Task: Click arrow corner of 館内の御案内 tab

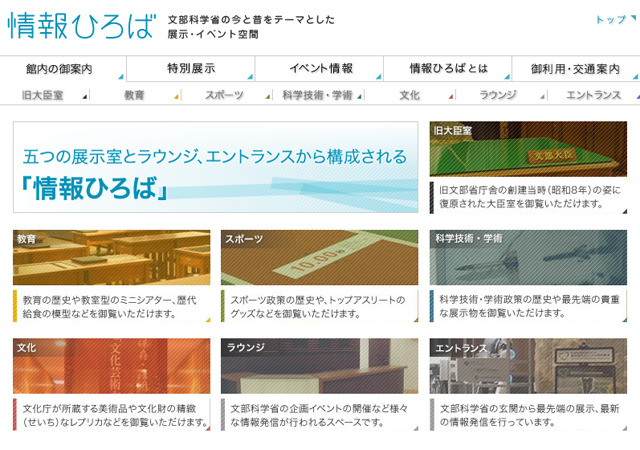Action: point(121,77)
